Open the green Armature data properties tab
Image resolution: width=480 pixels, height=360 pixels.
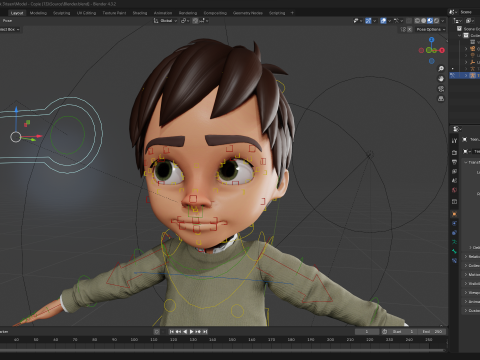click(454, 242)
